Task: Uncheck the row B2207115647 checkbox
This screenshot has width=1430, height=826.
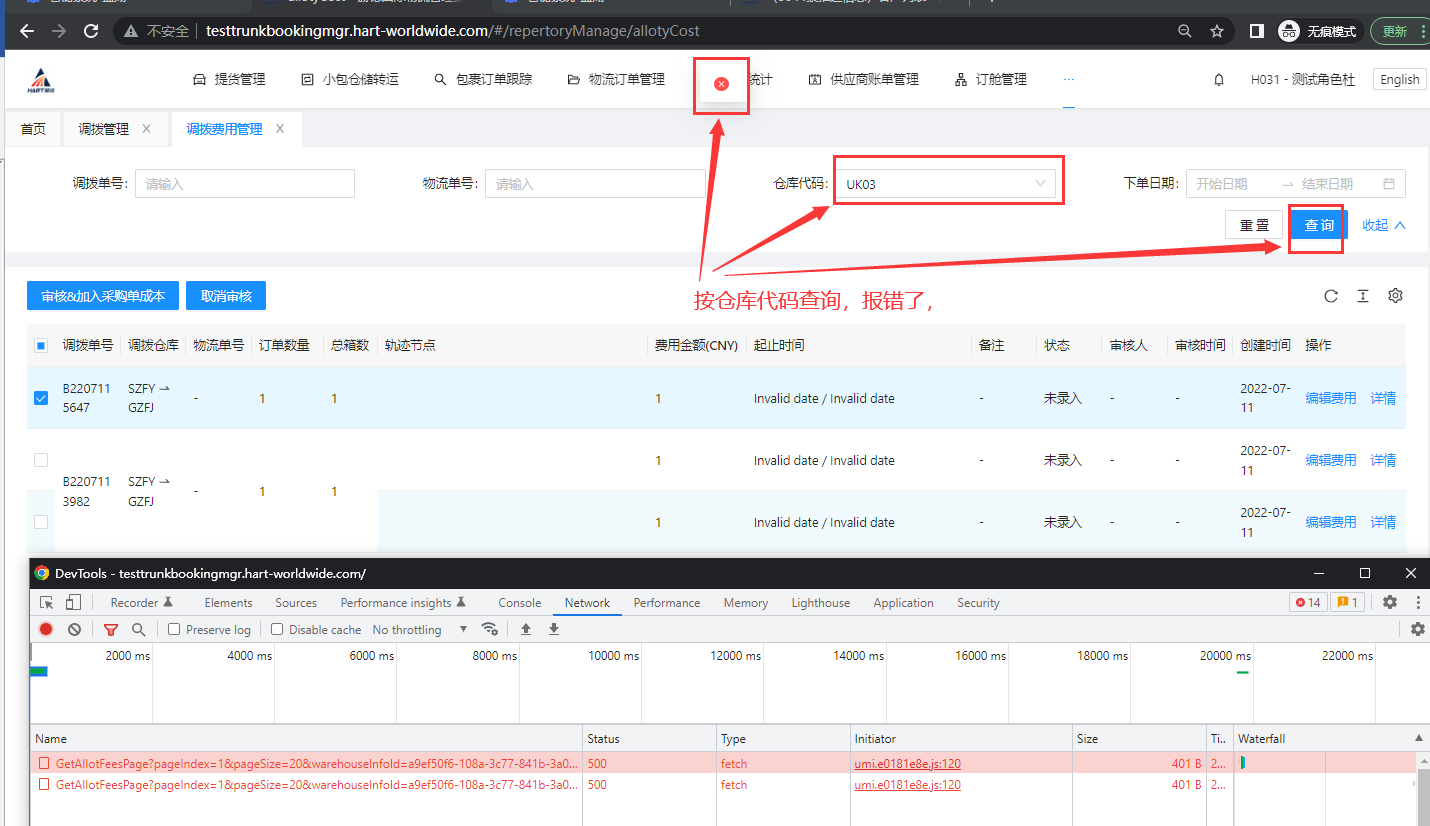Action: click(x=41, y=398)
